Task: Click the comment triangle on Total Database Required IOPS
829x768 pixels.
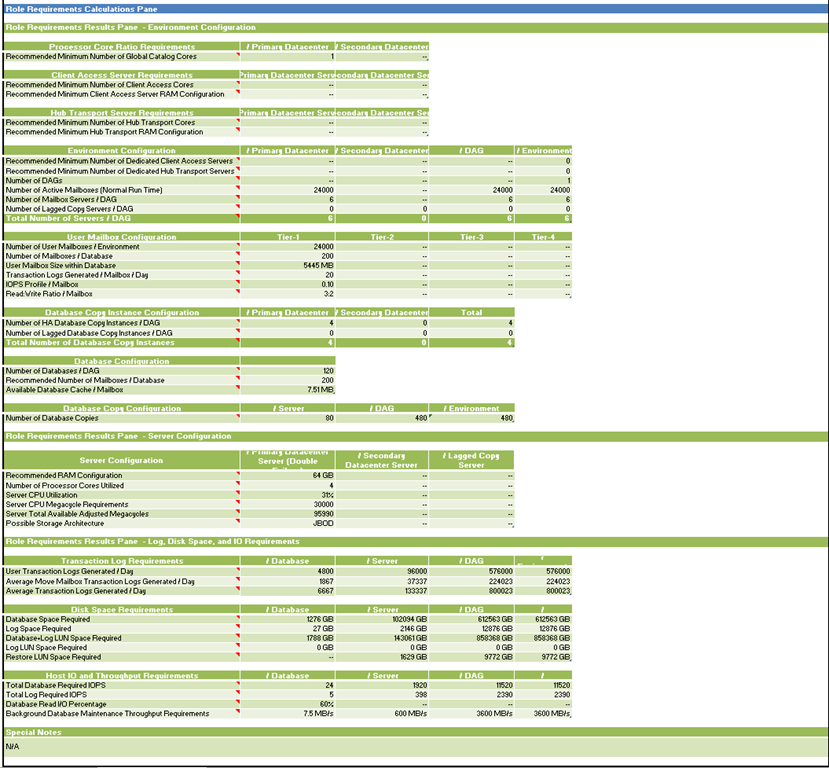Action: point(238,685)
